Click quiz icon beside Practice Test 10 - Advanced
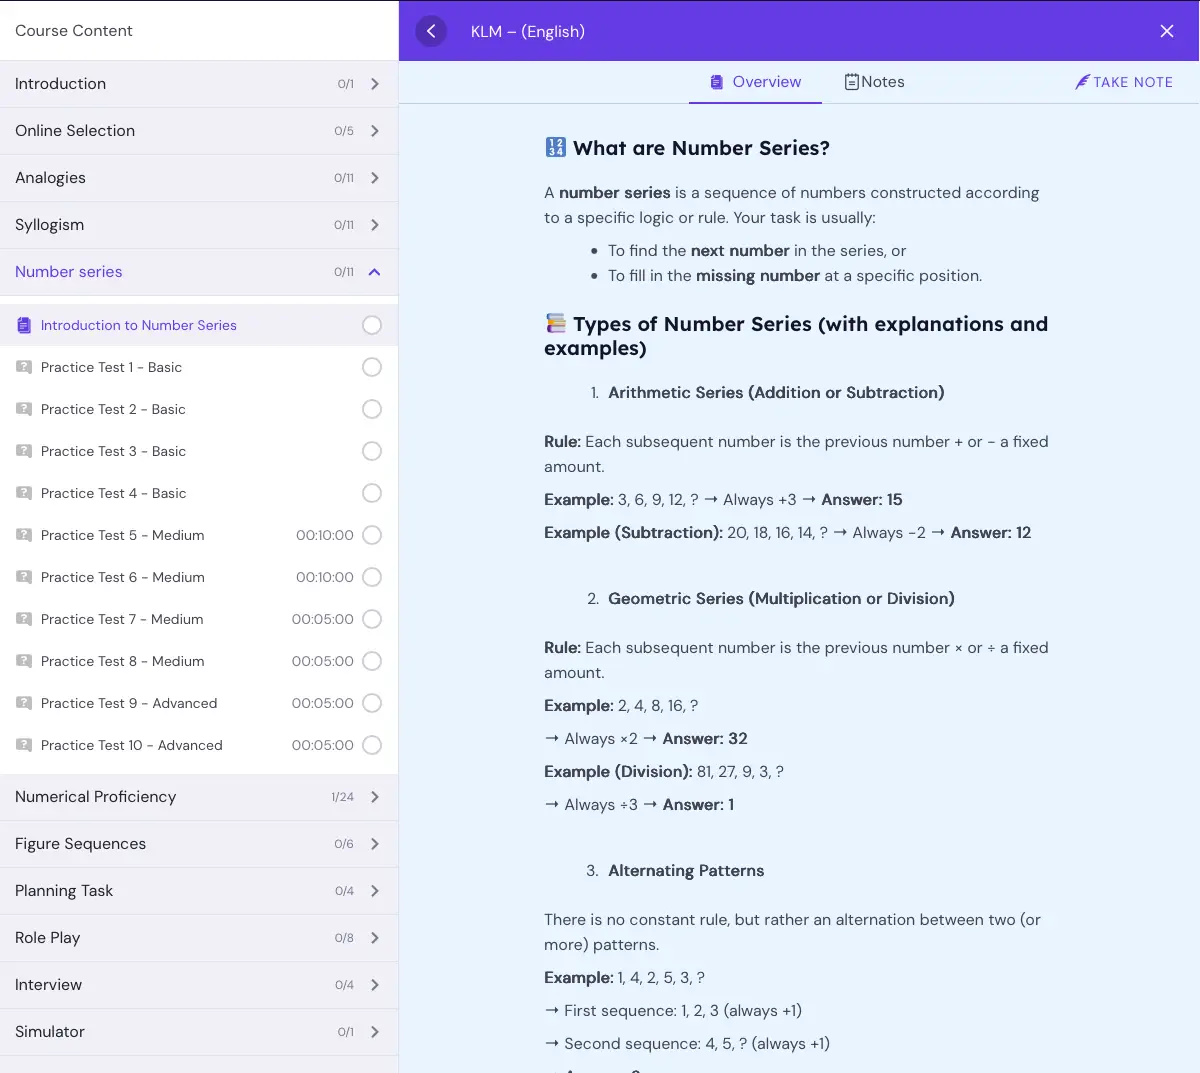 24,745
